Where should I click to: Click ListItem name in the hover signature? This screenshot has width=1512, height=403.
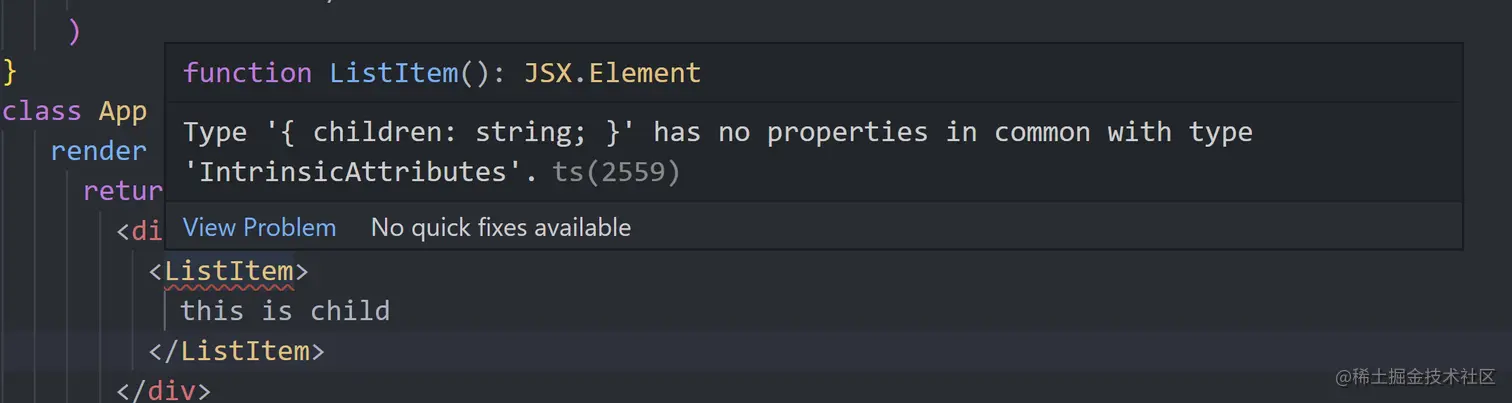tap(393, 73)
